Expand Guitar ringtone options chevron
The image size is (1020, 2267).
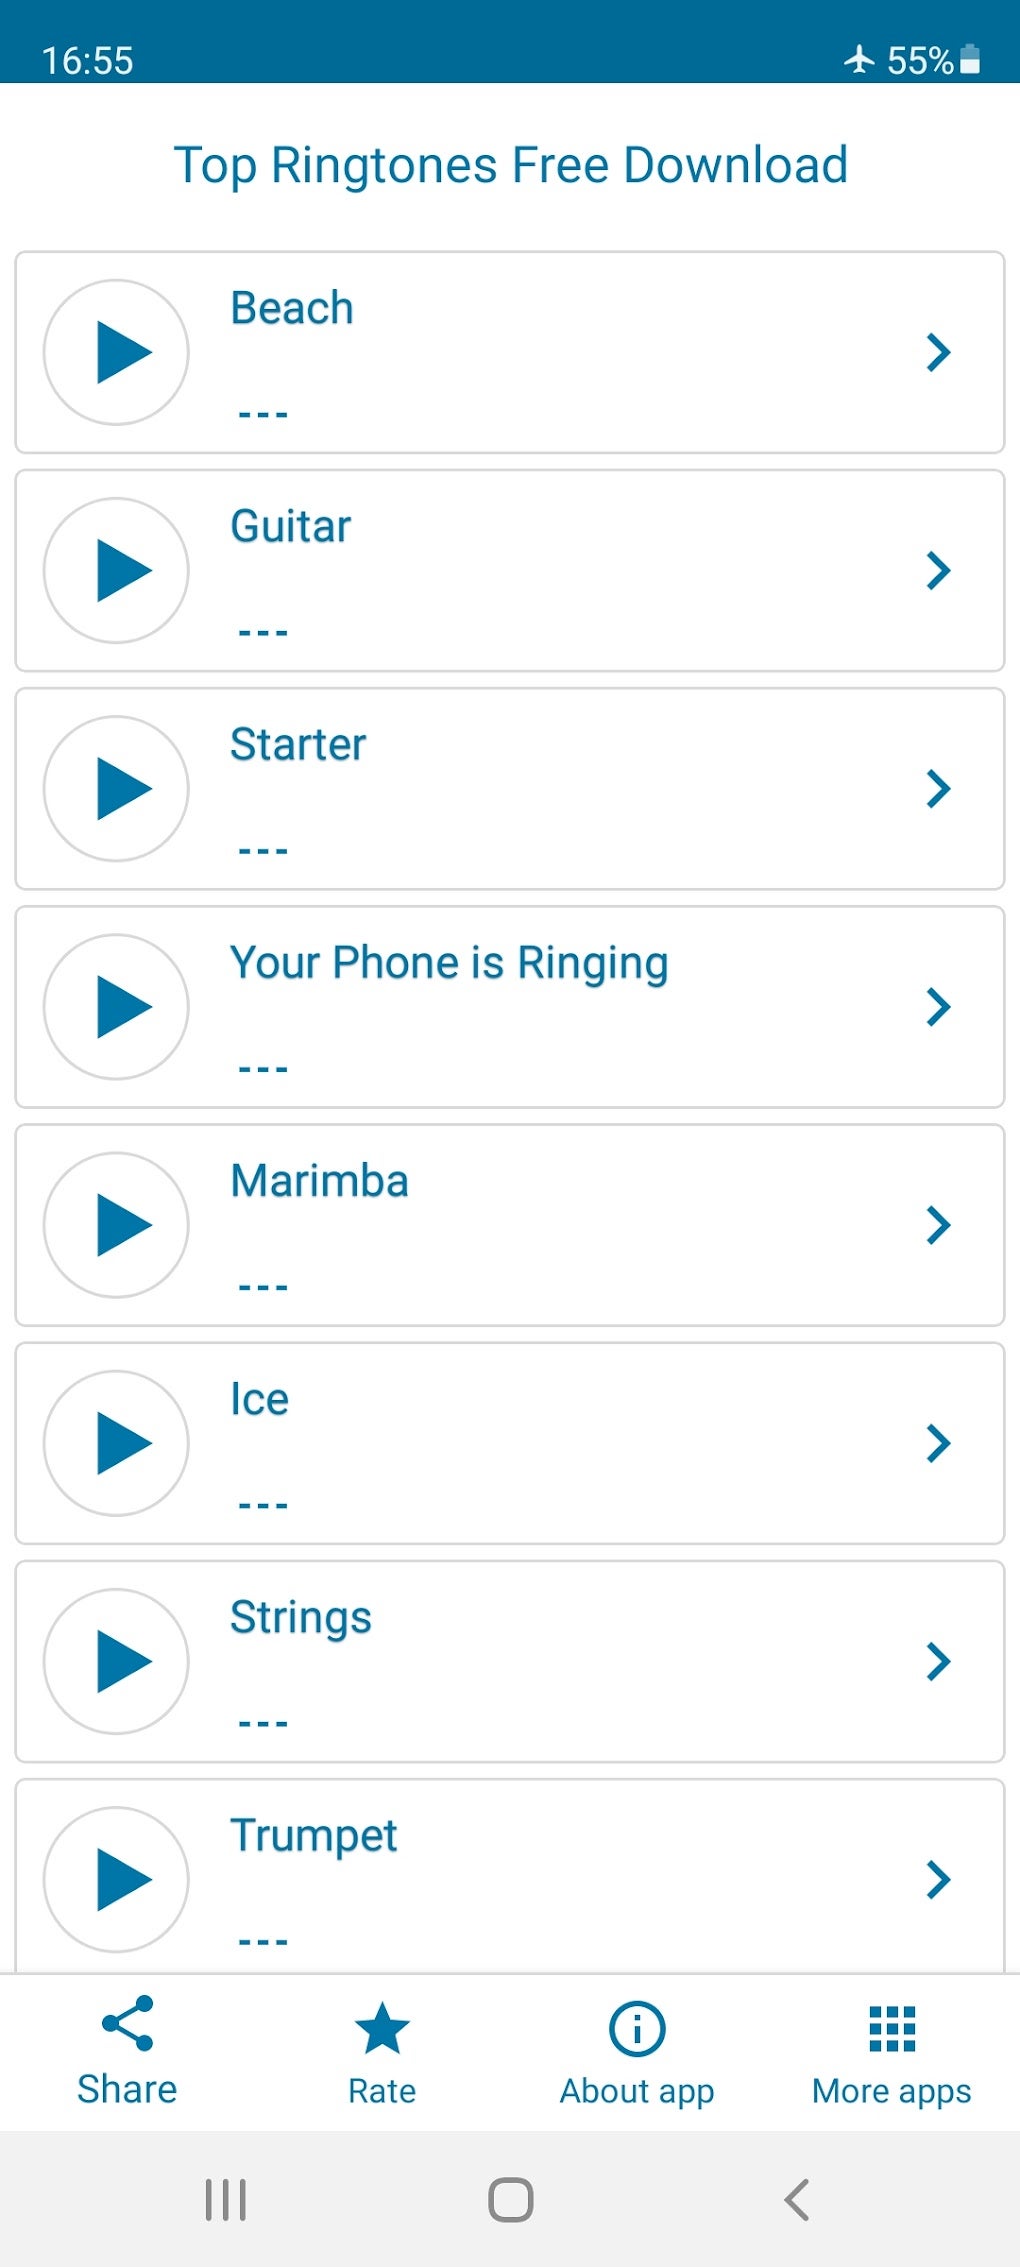coord(938,570)
